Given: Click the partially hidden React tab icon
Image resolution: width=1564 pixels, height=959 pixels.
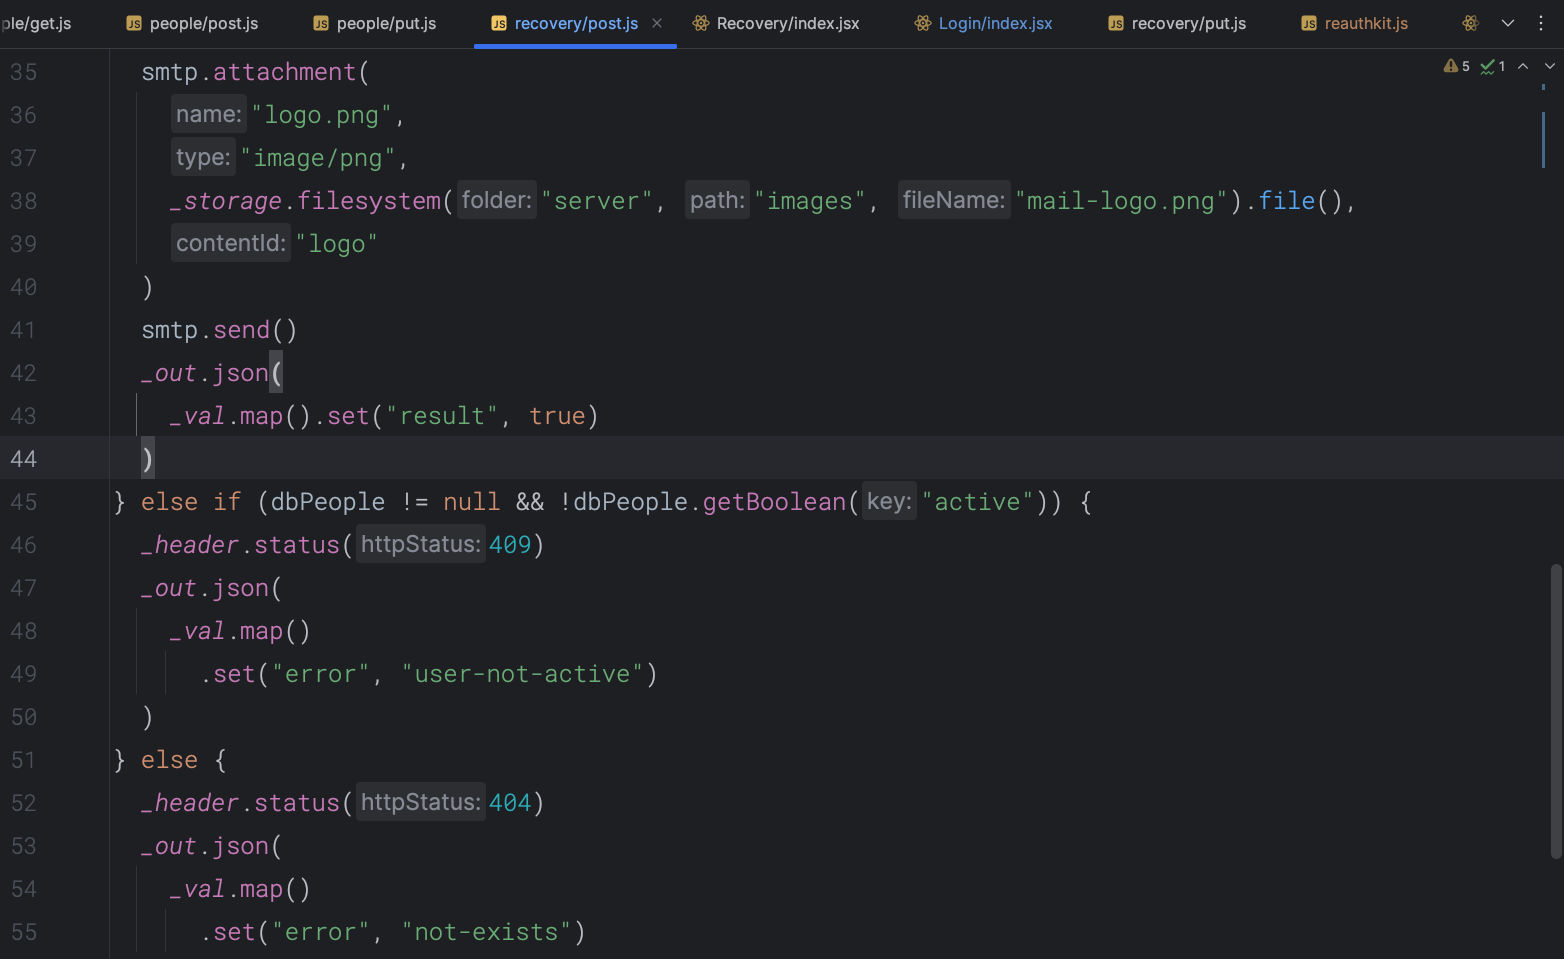Looking at the screenshot, I should [1469, 23].
